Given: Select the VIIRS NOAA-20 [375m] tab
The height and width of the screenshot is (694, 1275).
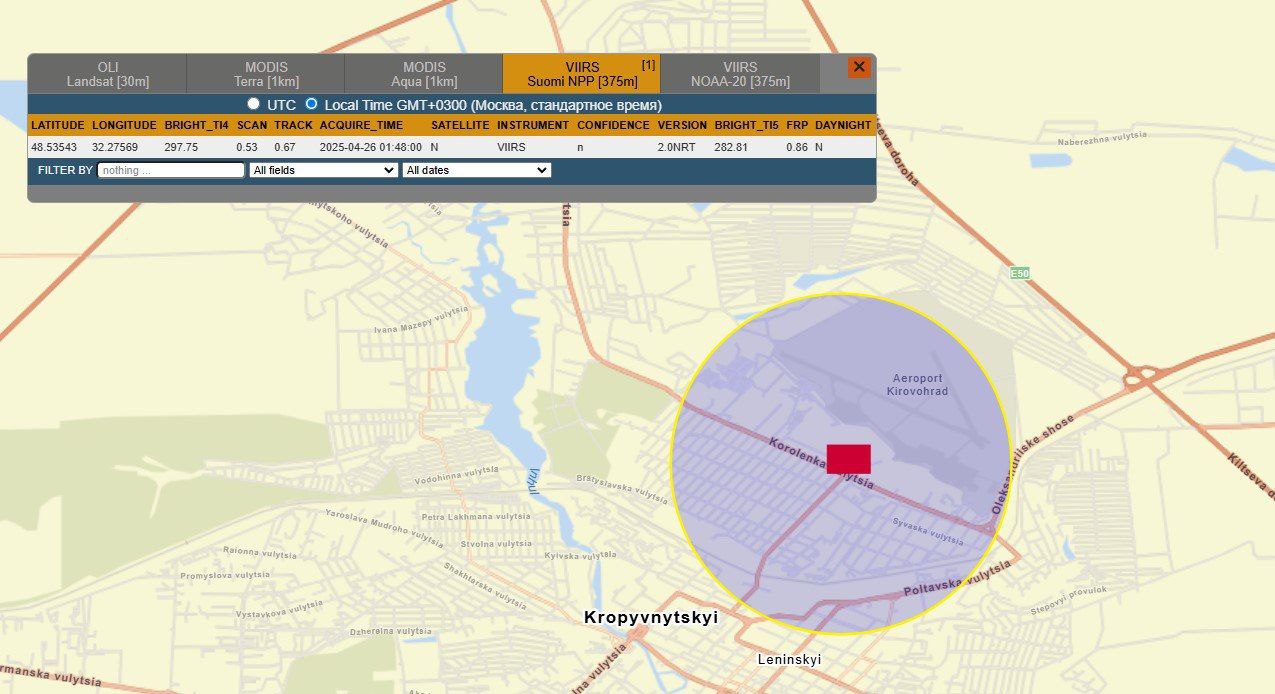Looking at the screenshot, I should point(740,74).
